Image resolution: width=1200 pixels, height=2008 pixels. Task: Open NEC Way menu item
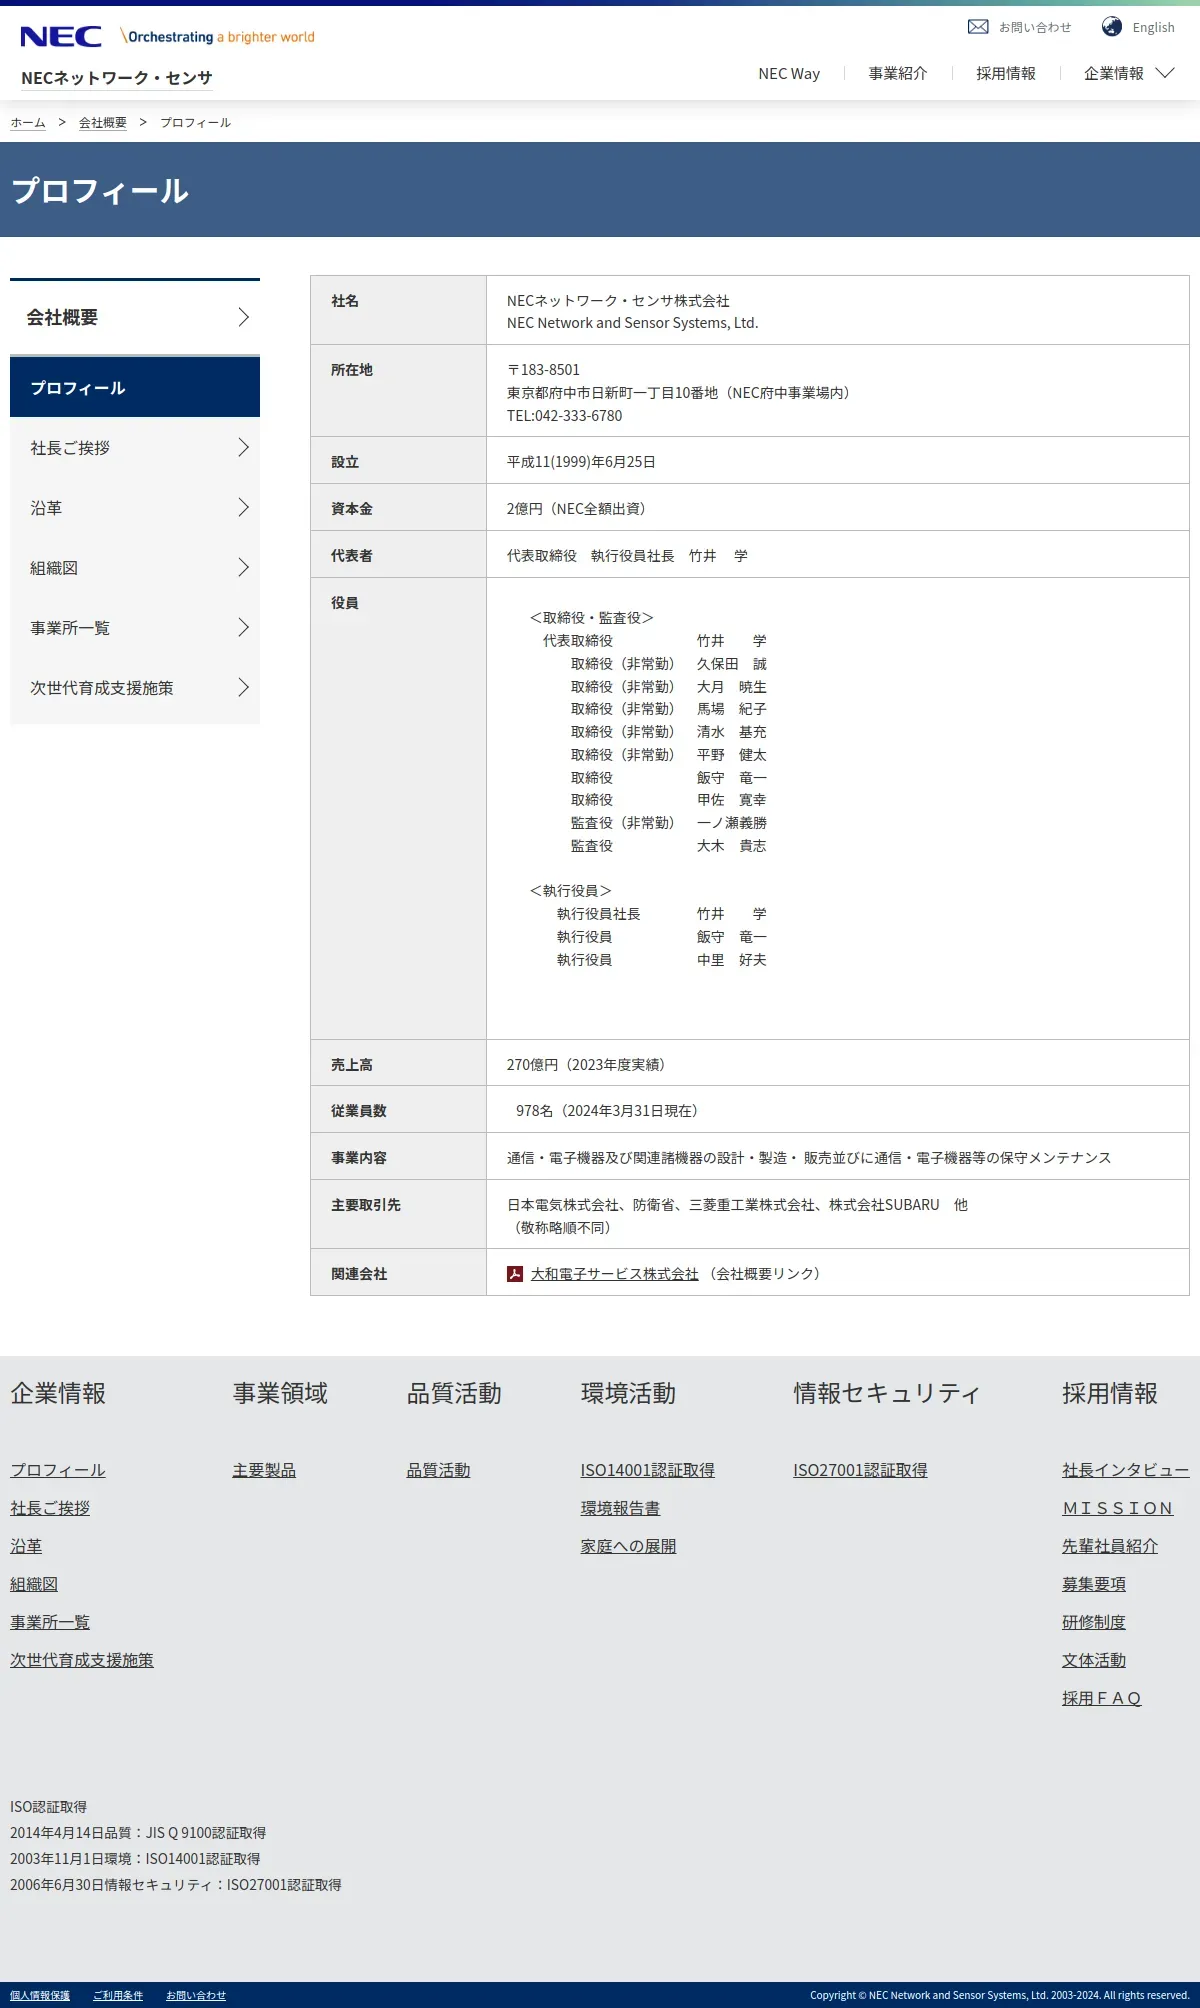[789, 73]
